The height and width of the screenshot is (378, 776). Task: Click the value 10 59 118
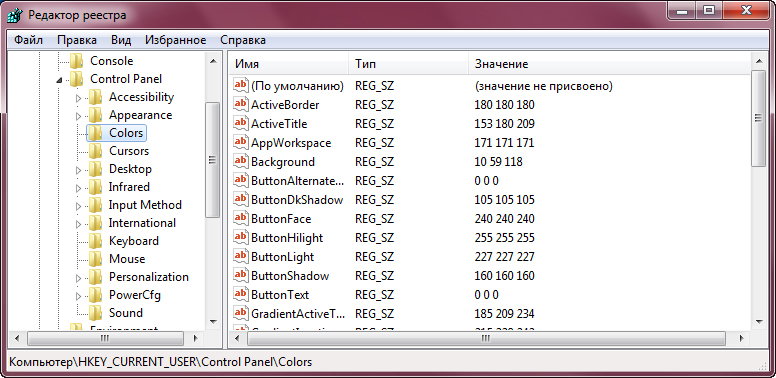(x=498, y=162)
